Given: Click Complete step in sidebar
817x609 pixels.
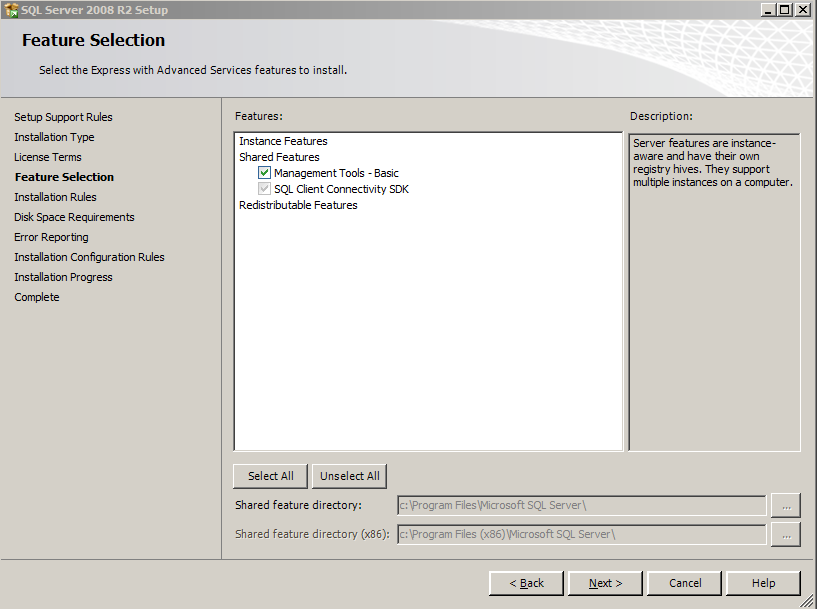Looking at the screenshot, I should coord(36,297).
